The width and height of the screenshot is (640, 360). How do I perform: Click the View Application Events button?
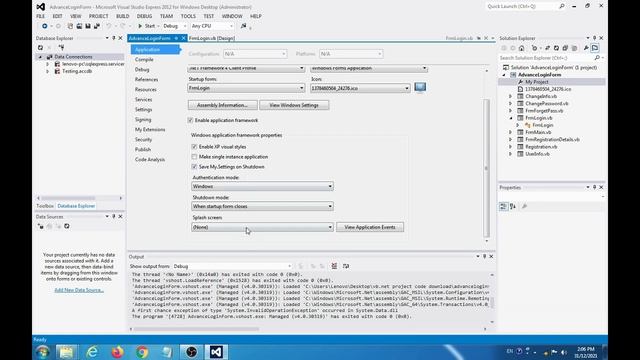tap(370, 227)
